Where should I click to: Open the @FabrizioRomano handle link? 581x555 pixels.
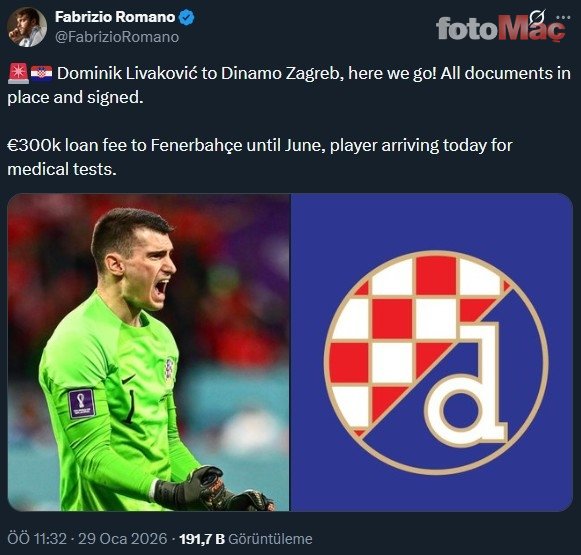point(117,37)
